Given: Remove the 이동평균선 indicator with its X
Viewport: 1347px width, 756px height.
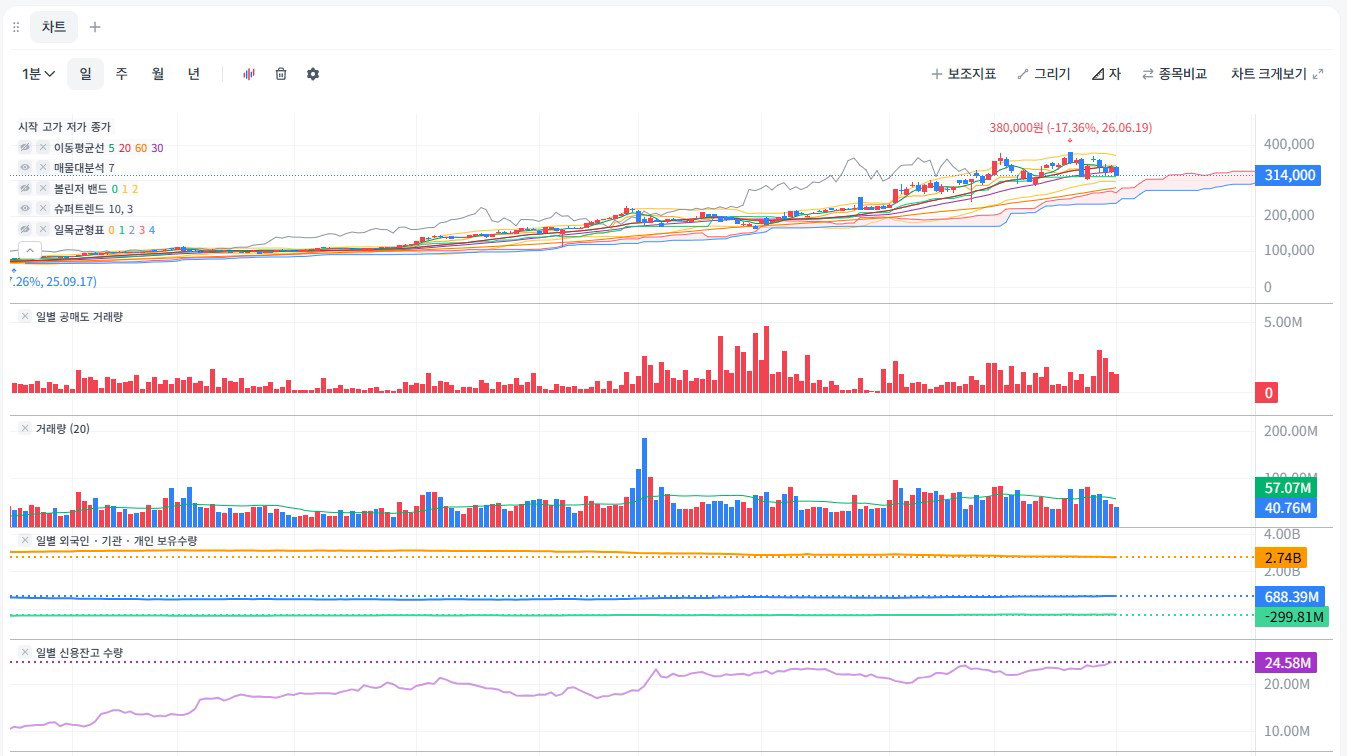Looking at the screenshot, I should [43, 148].
